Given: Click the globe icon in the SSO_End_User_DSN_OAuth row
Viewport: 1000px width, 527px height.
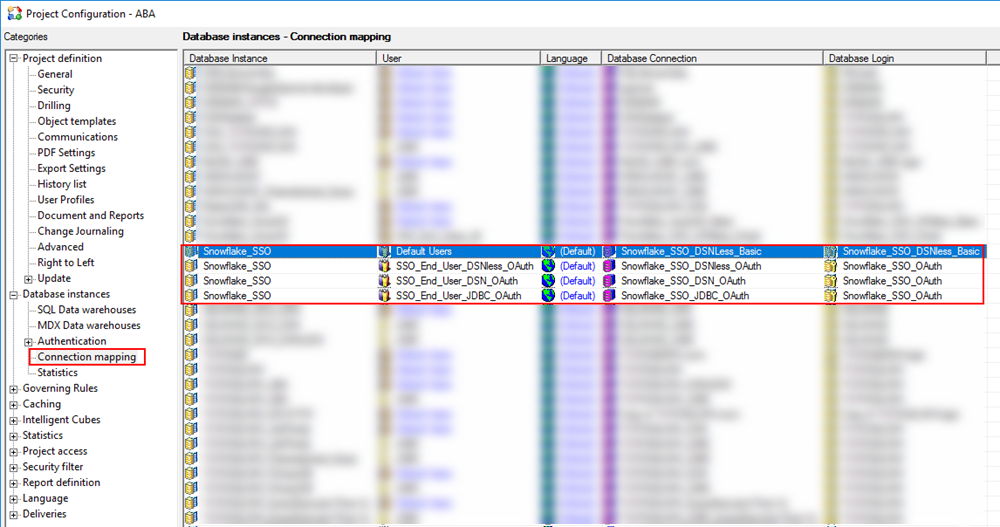Looking at the screenshot, I should (548, 282).
